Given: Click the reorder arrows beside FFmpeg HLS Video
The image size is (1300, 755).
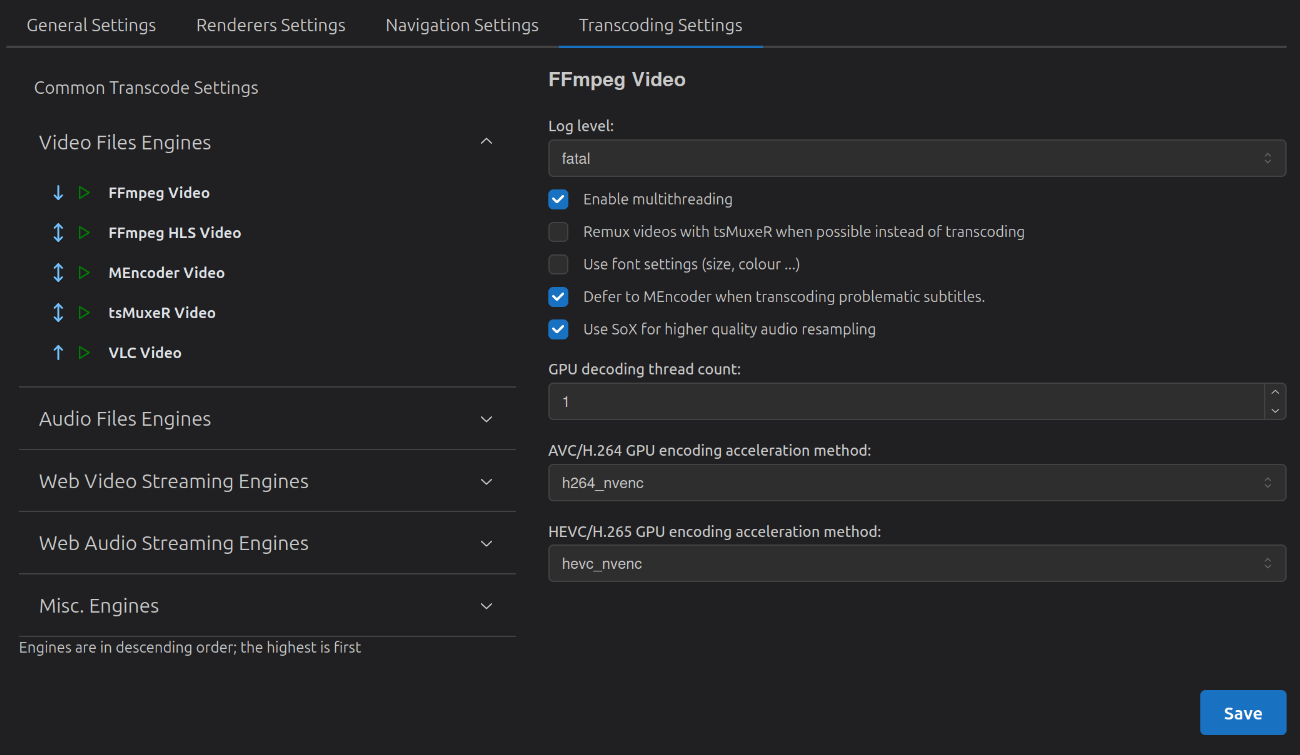Looking at the screenshot, I should (58, 233).
